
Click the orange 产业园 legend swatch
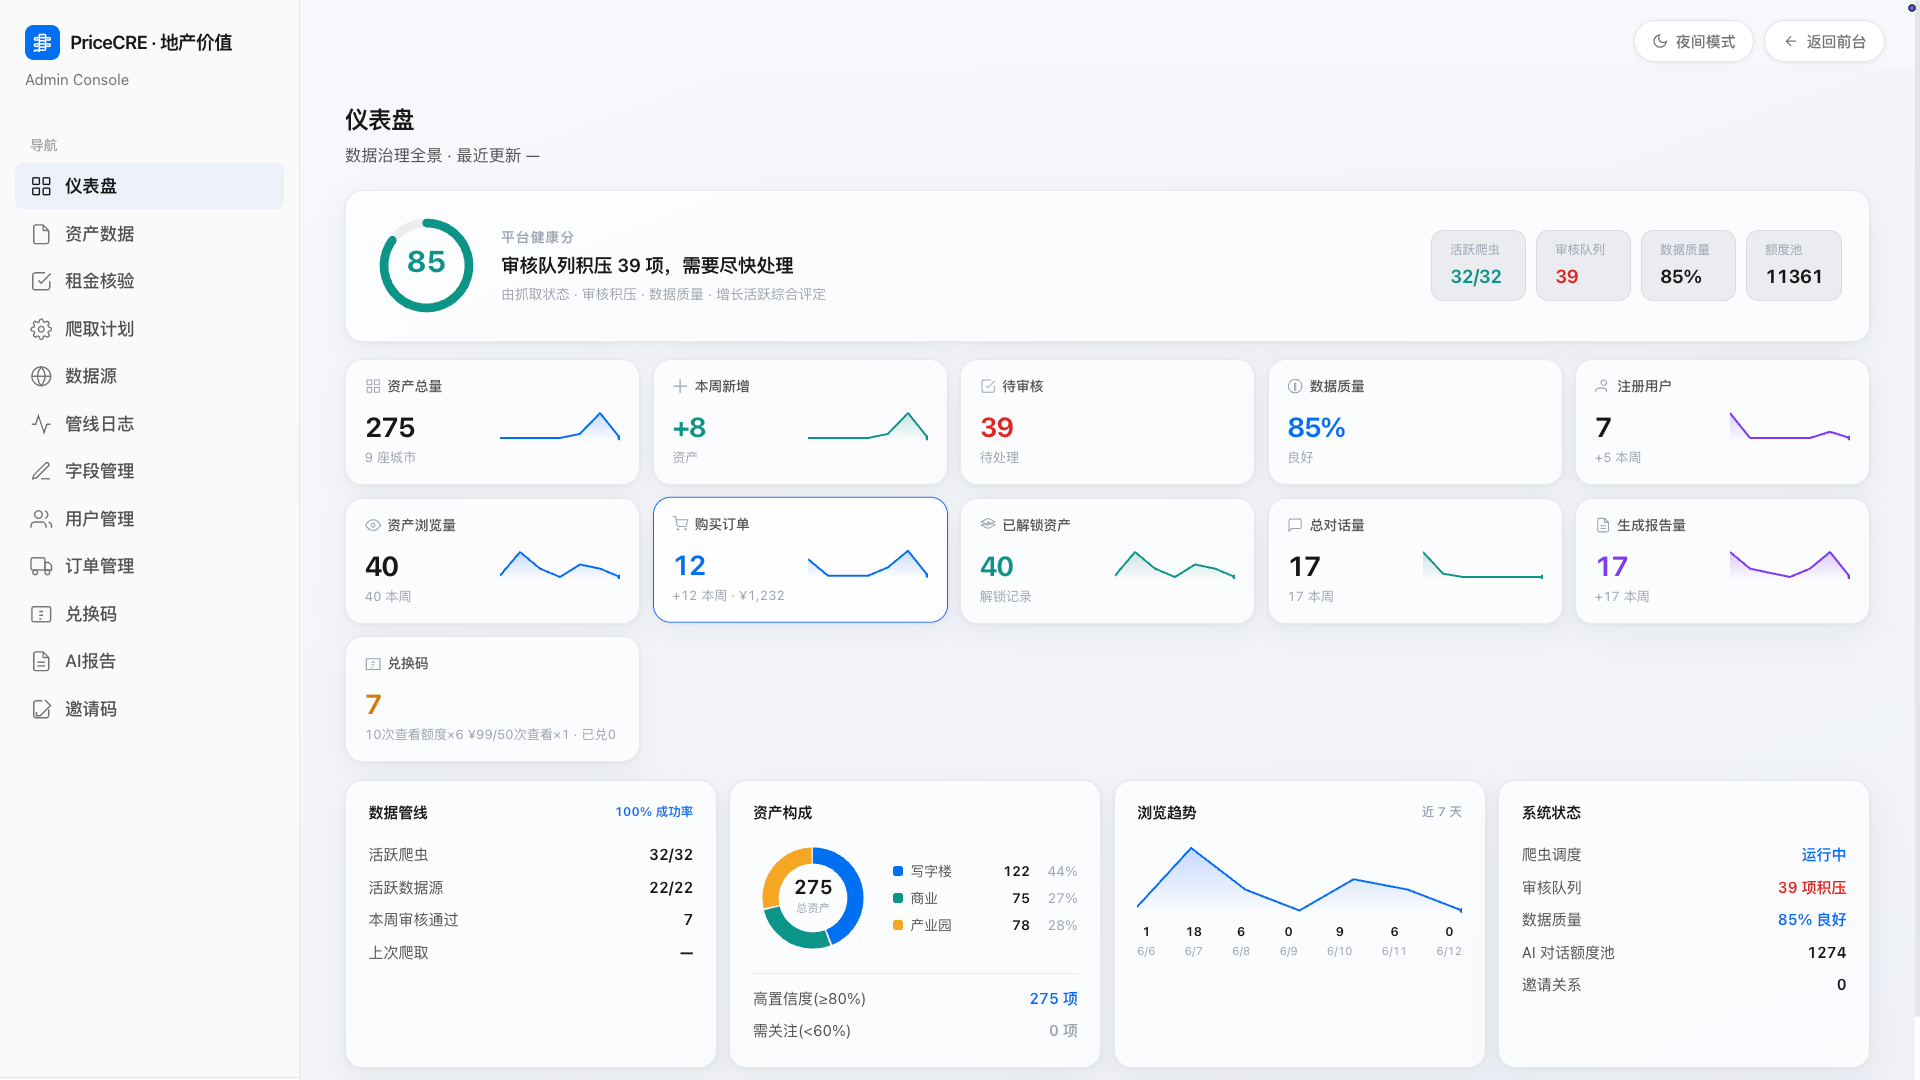coord(898,925)
